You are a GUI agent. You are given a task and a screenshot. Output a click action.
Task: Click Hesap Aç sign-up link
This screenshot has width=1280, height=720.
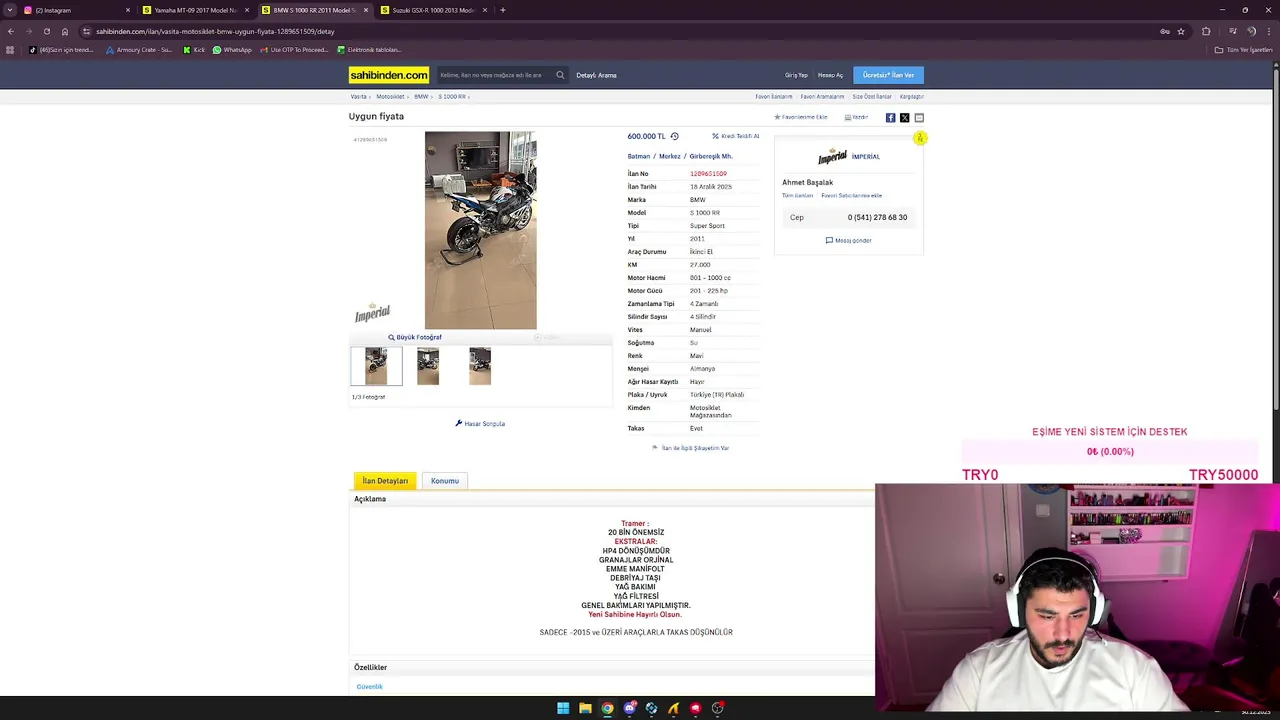point(830,75)
